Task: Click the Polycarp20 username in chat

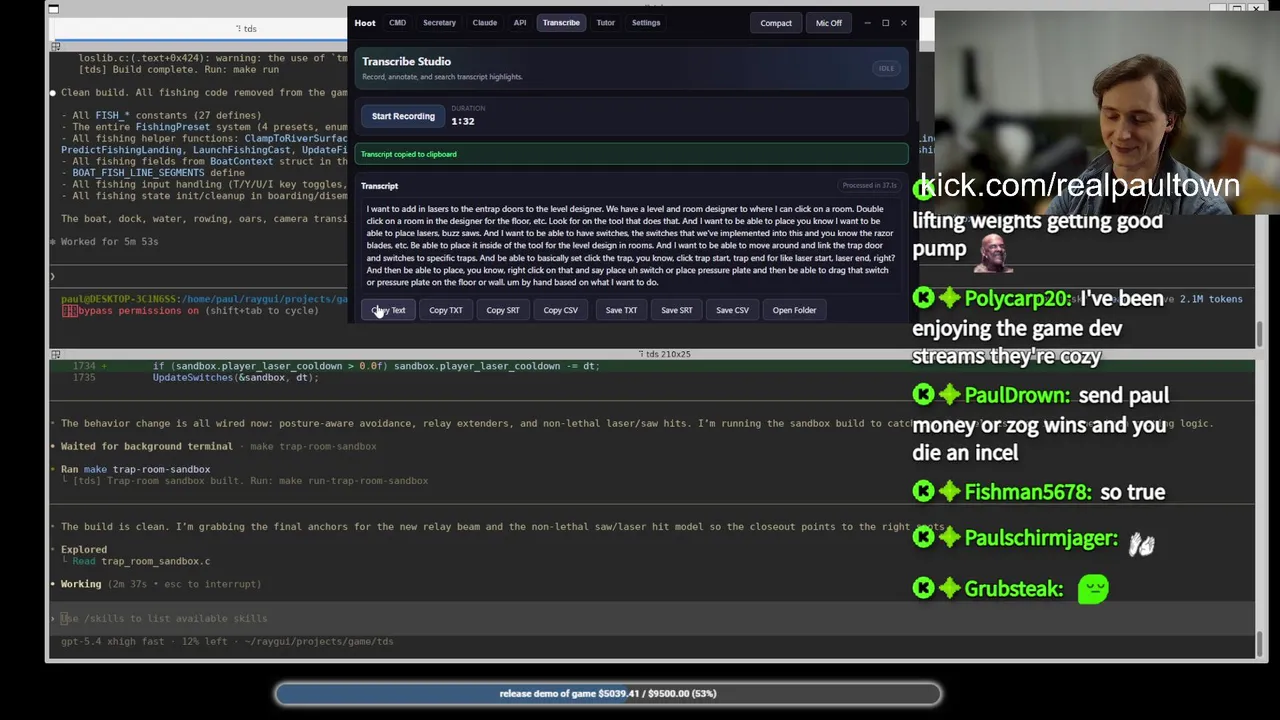Action: 1017,299
